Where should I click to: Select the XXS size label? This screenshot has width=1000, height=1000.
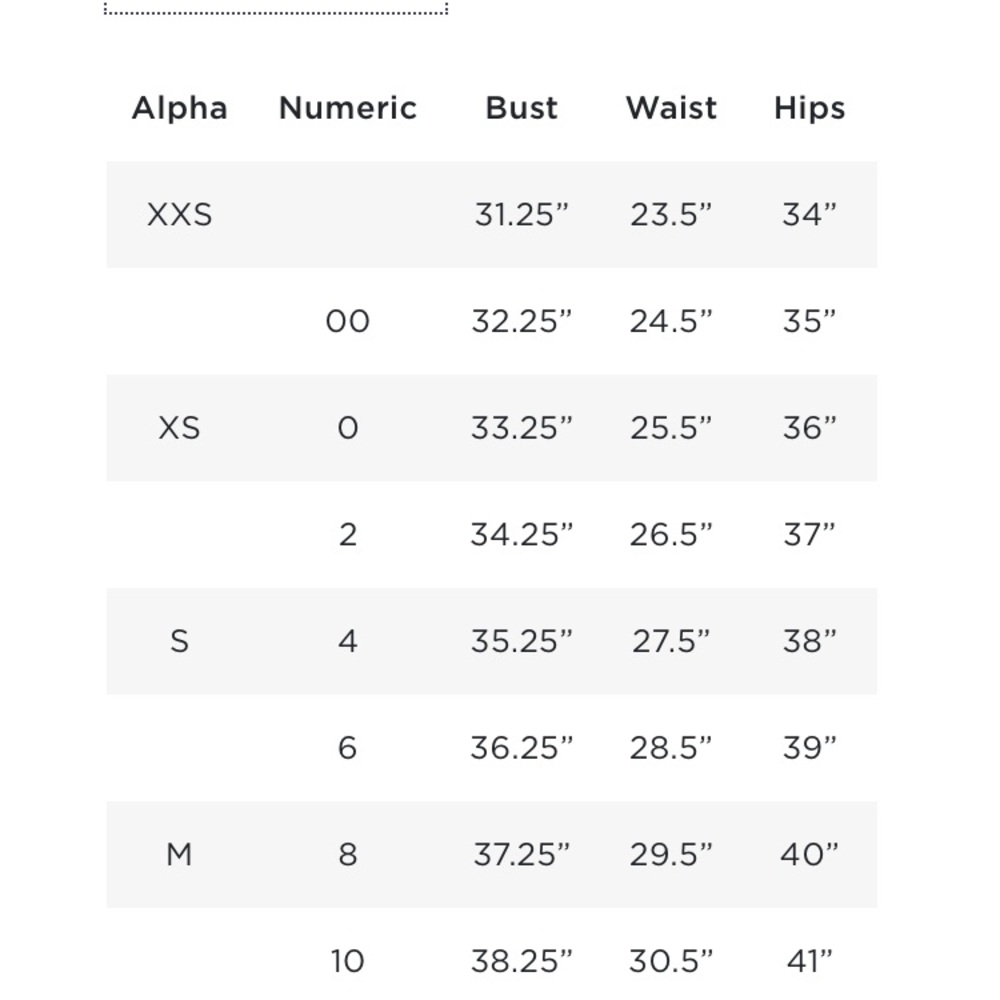179,214
